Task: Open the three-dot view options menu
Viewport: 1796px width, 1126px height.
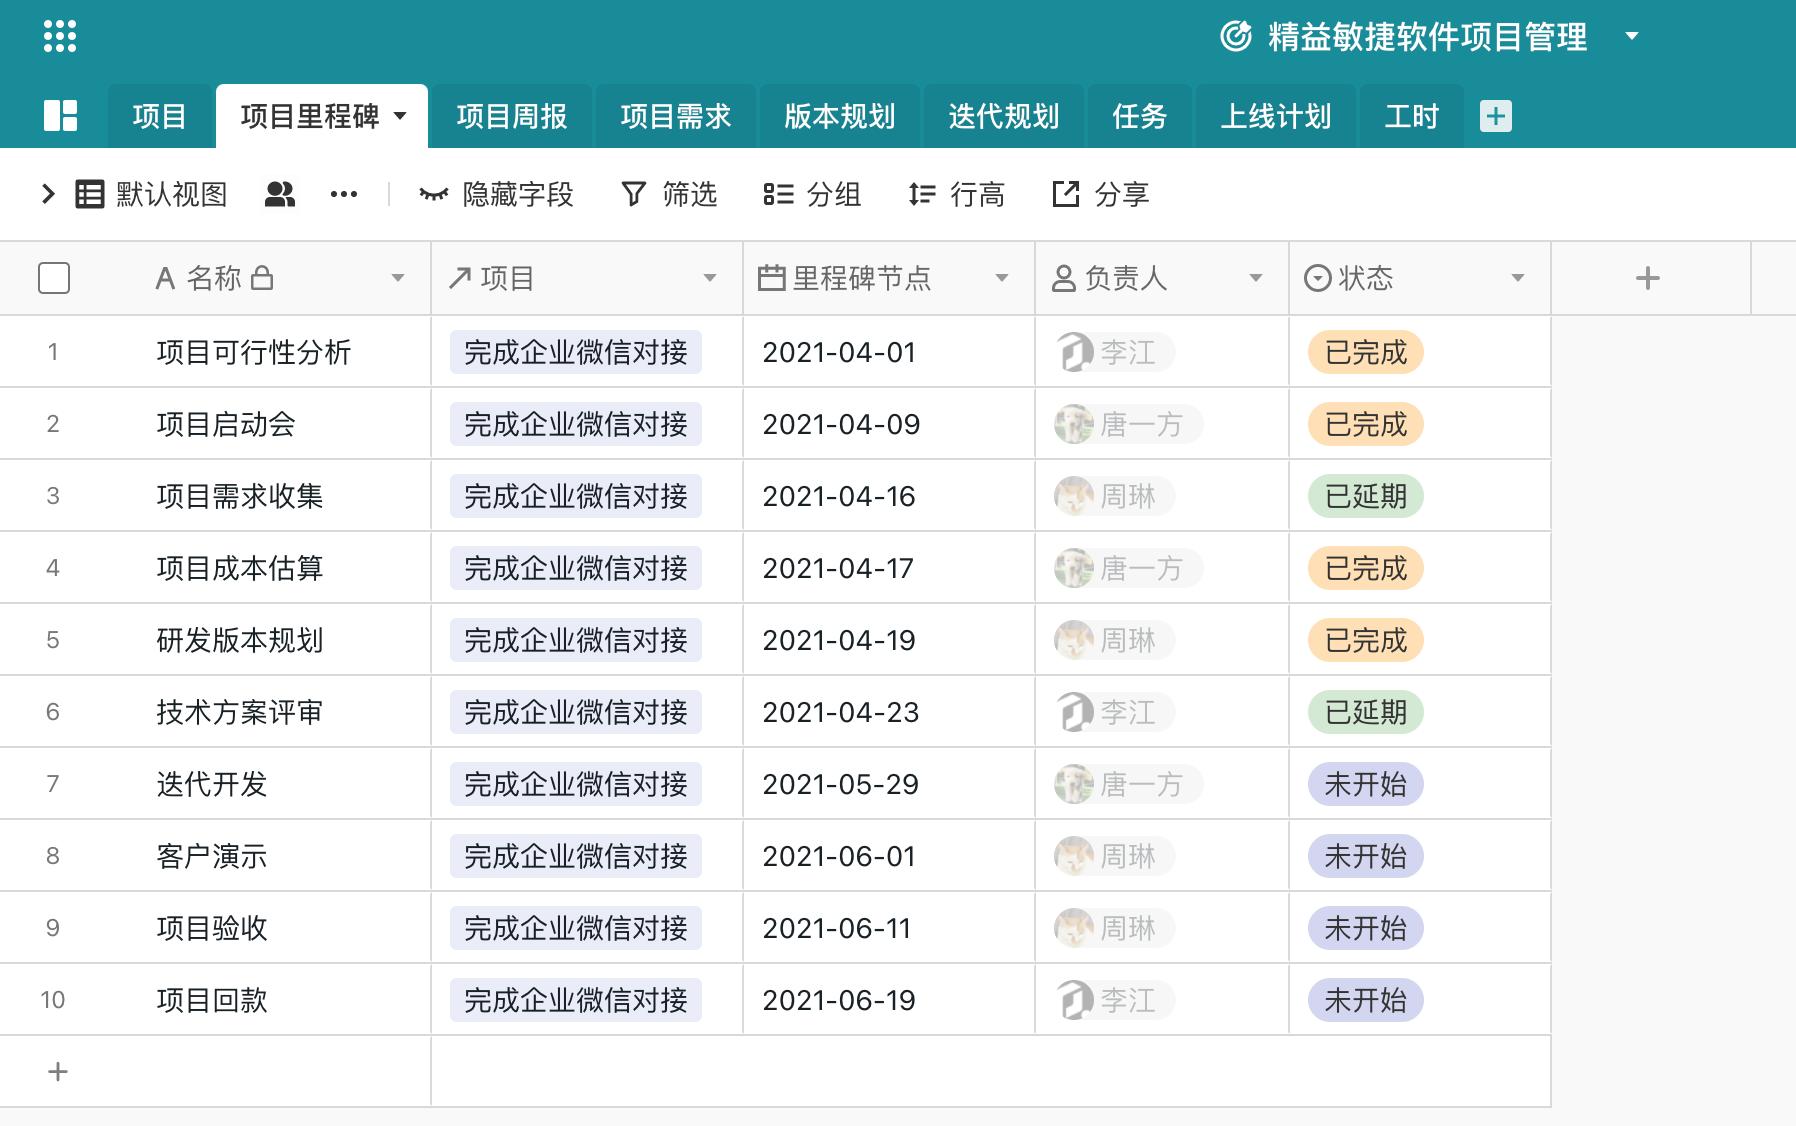Action: 343,194
